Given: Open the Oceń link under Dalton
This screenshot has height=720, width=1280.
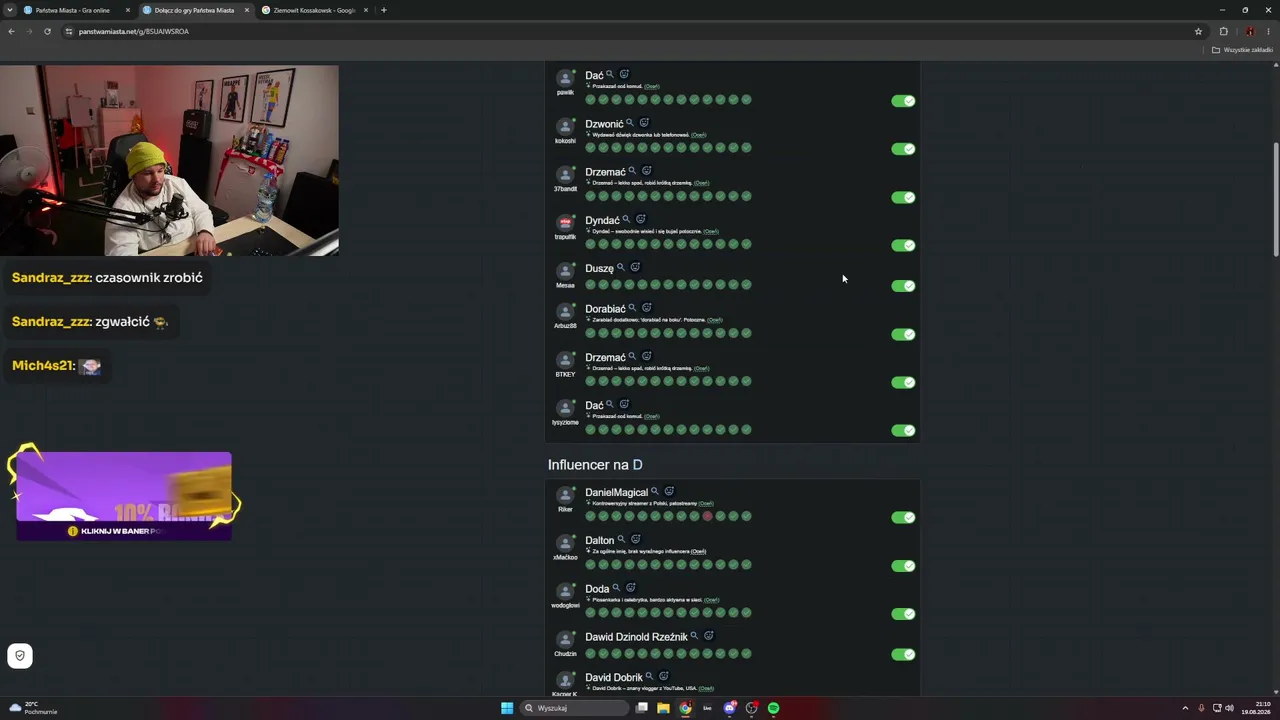Looking at the screenshot, I should click(699, 551).
